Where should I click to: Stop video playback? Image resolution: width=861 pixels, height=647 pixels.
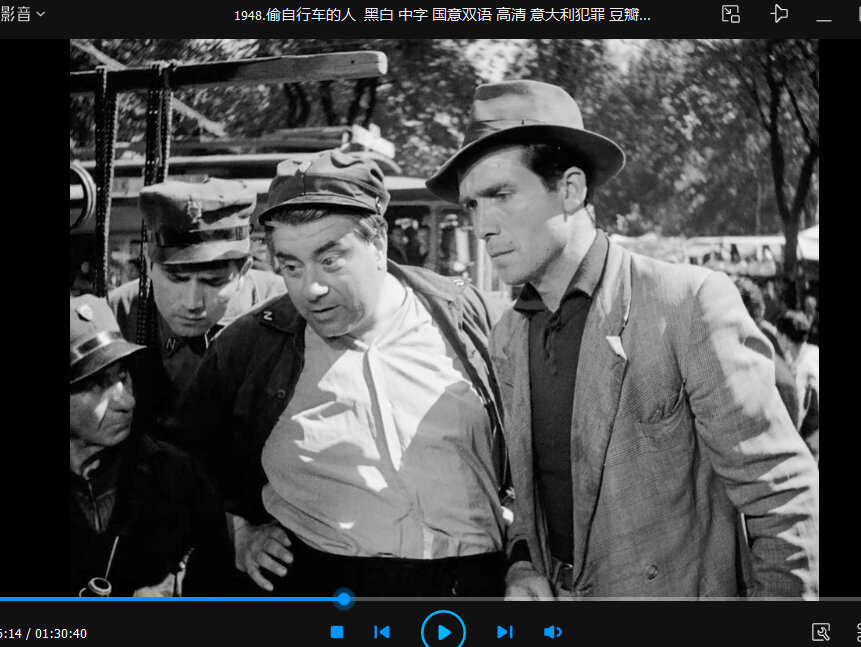coord(337,632)
